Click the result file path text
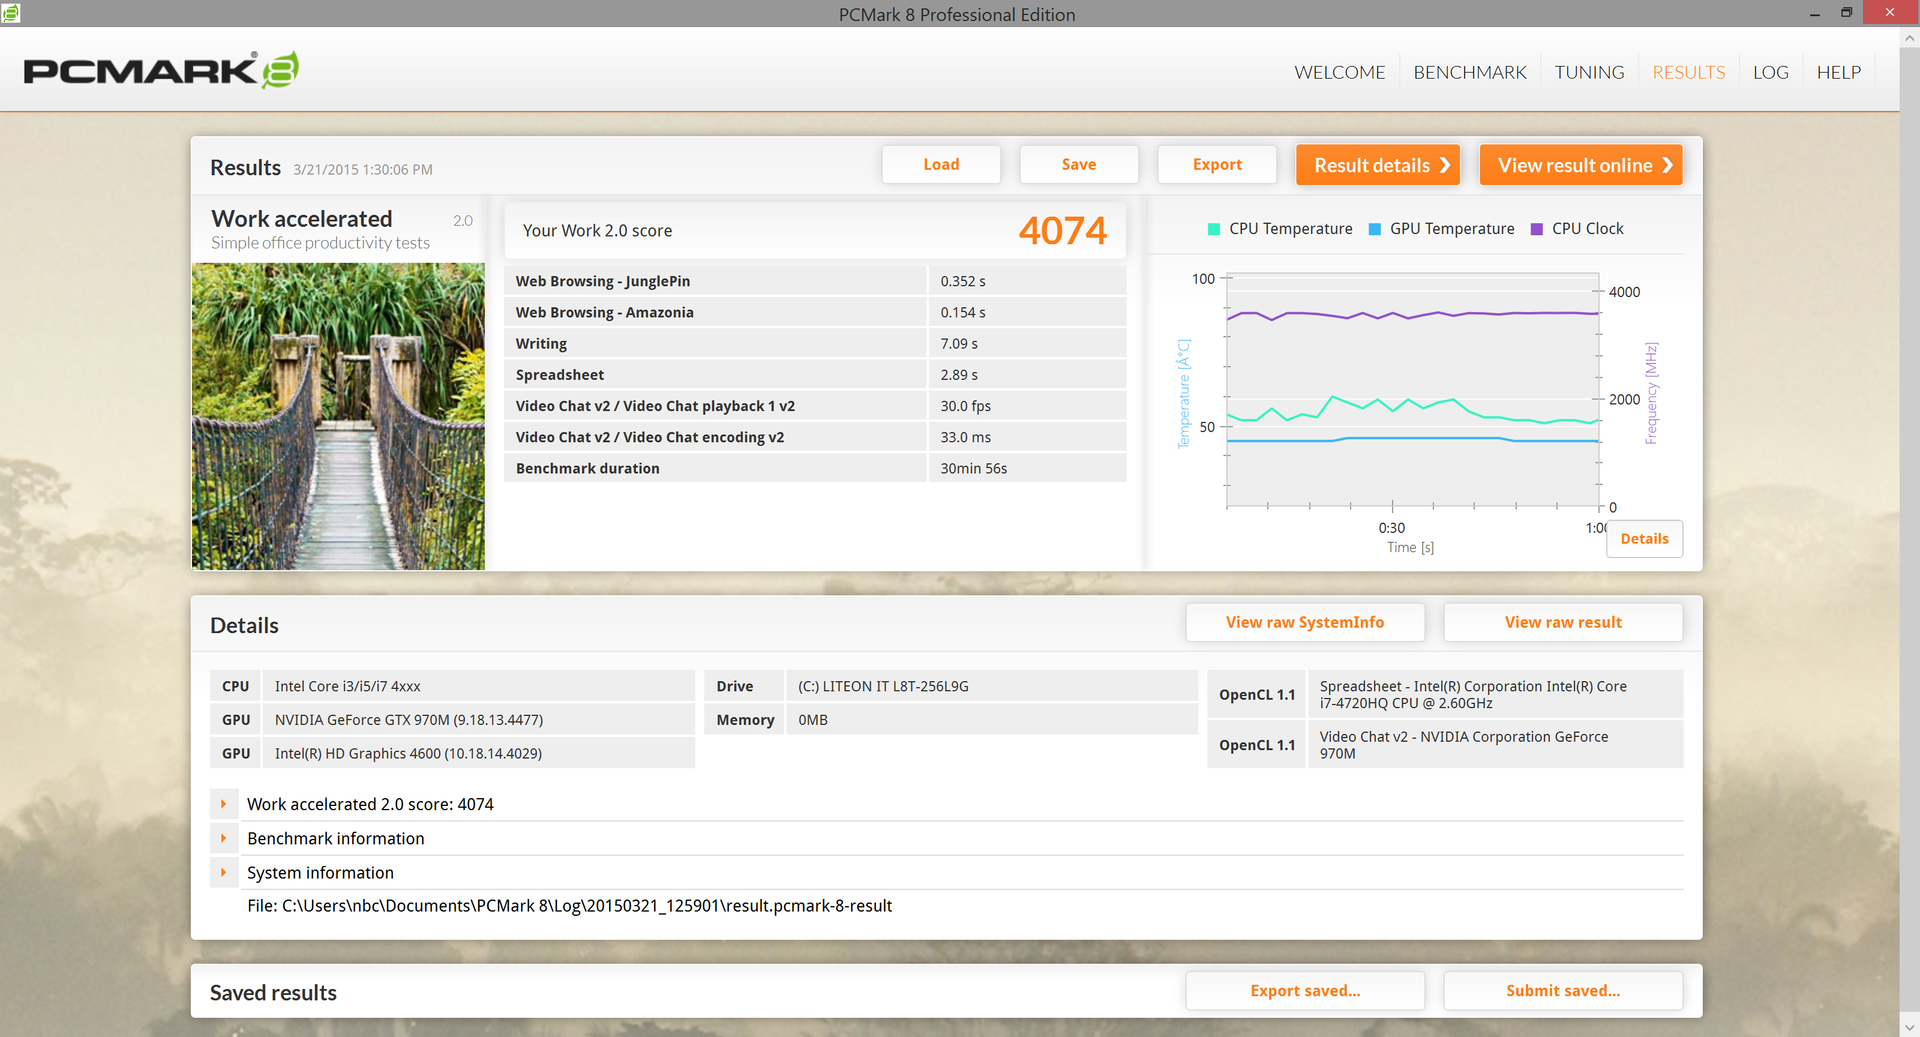 tap(569, 906)
